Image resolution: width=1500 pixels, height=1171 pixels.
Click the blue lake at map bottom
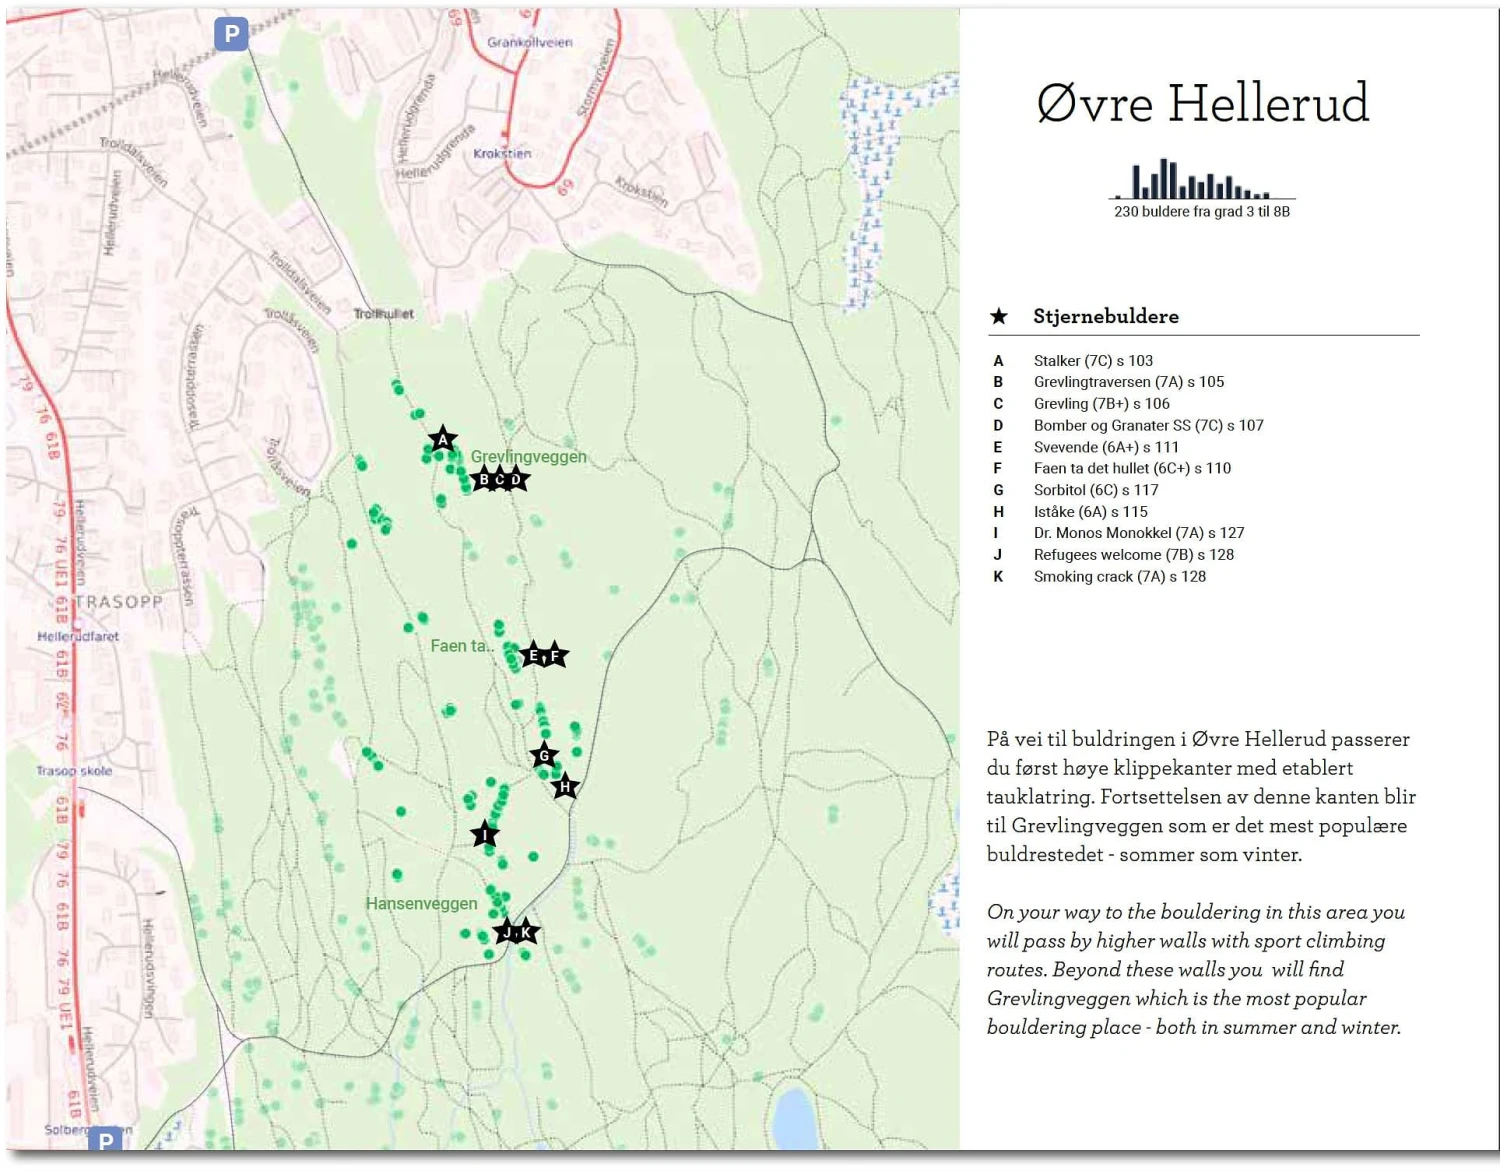pyautogui.click(x=795, y=1118)
